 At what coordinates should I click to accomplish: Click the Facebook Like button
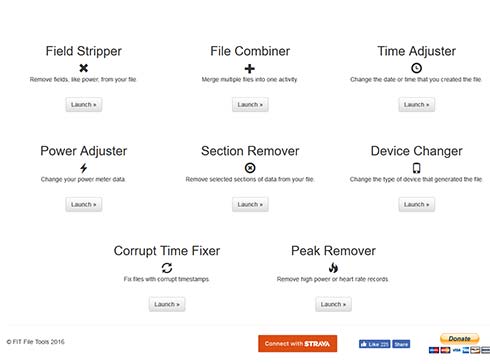pyautogui.click(x=374, y=344)
